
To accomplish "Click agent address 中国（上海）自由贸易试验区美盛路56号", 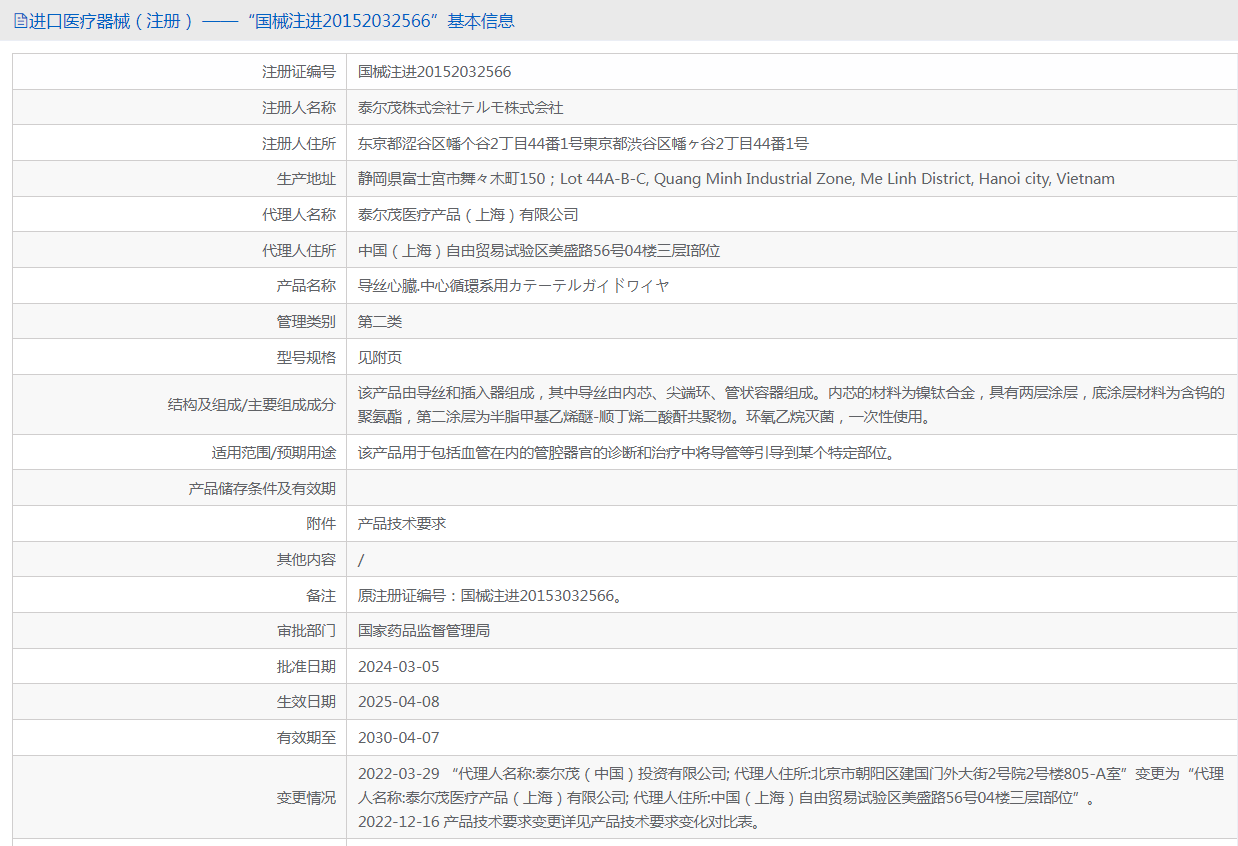I will [x=539, y=250].
